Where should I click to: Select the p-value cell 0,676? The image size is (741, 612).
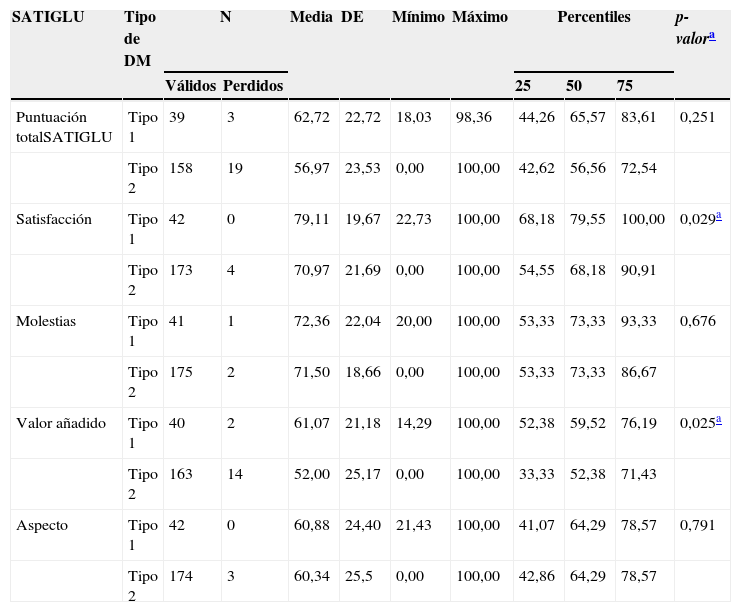tap(698, 321)
